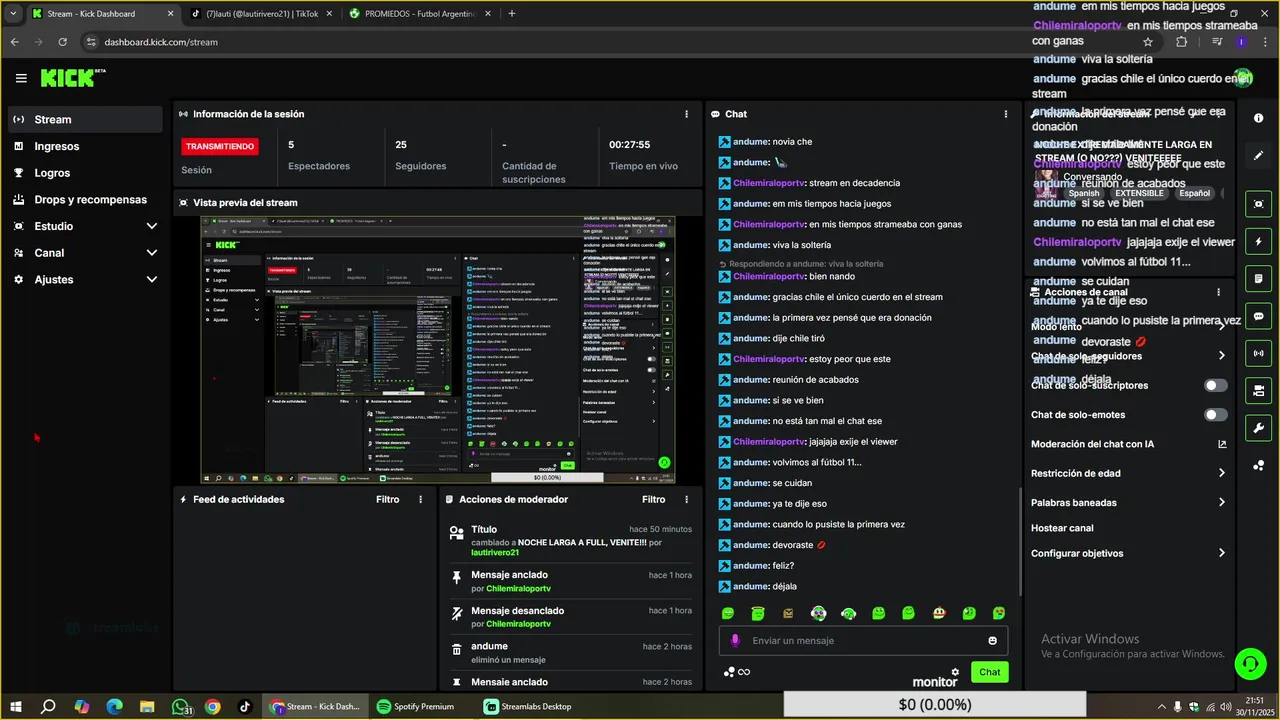The image size is (1280, 720).
Task: Open options menu for Información de la sesión
Action: (x=686, y=114)
